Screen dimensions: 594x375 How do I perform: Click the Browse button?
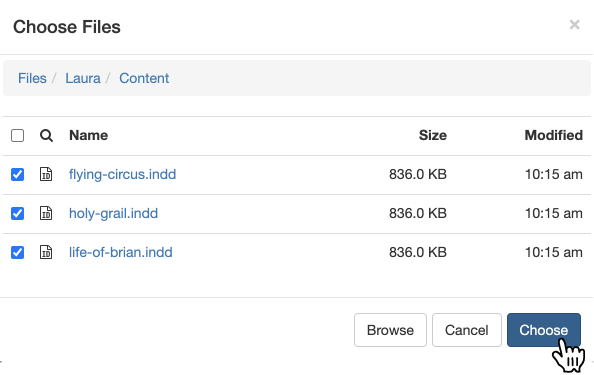(390, 330)
